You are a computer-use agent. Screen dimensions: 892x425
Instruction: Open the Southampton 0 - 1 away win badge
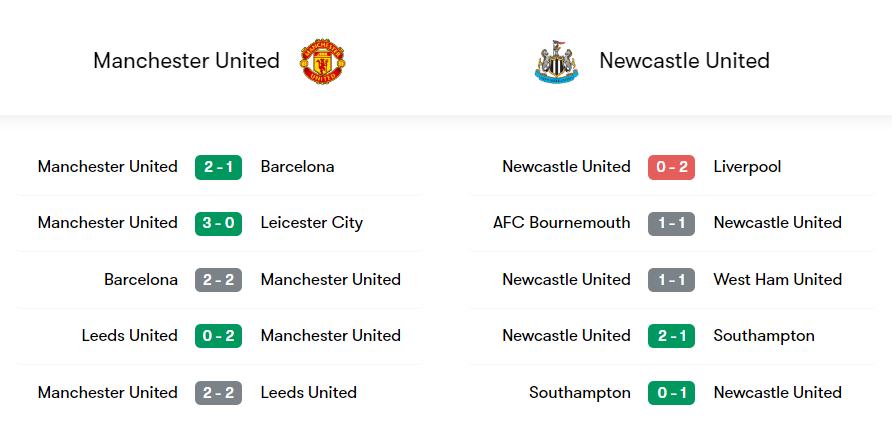(x=671, y=393)
